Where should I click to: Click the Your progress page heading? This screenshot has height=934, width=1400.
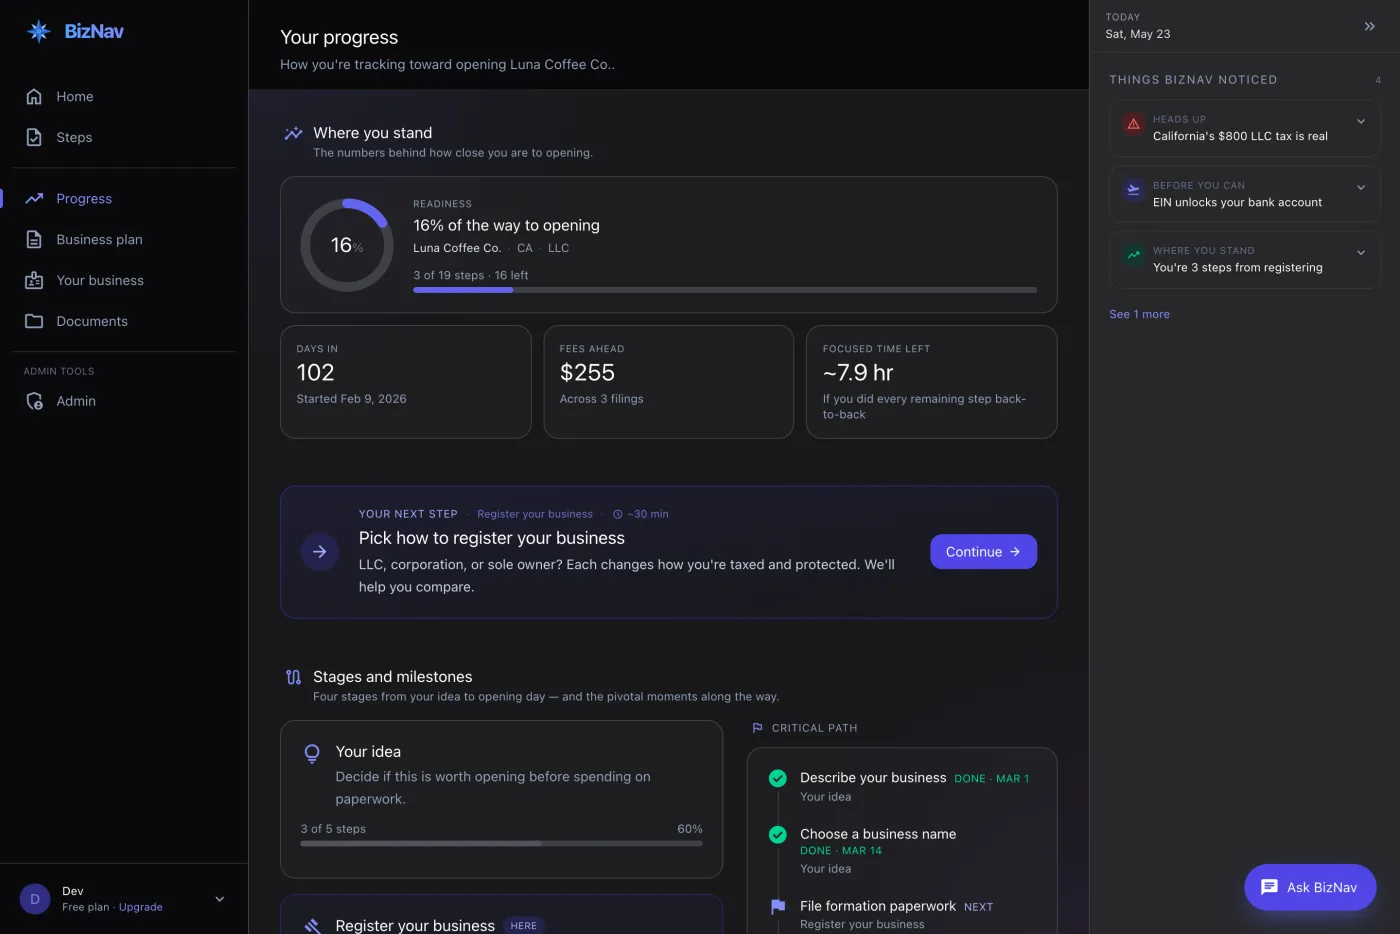pos(339,37)
